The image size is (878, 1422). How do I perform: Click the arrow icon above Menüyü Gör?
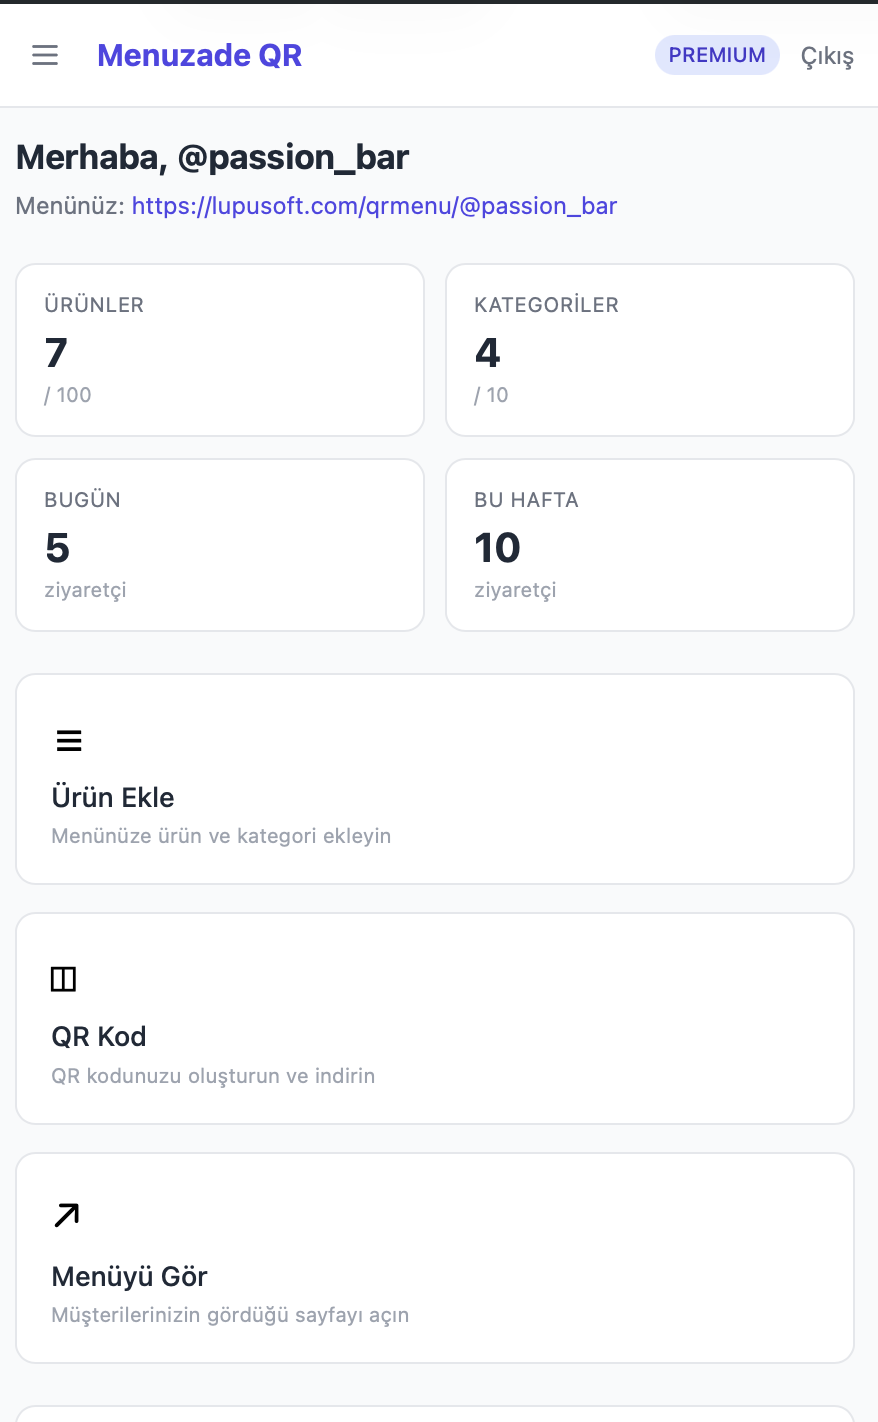(x=65, y=1214)
